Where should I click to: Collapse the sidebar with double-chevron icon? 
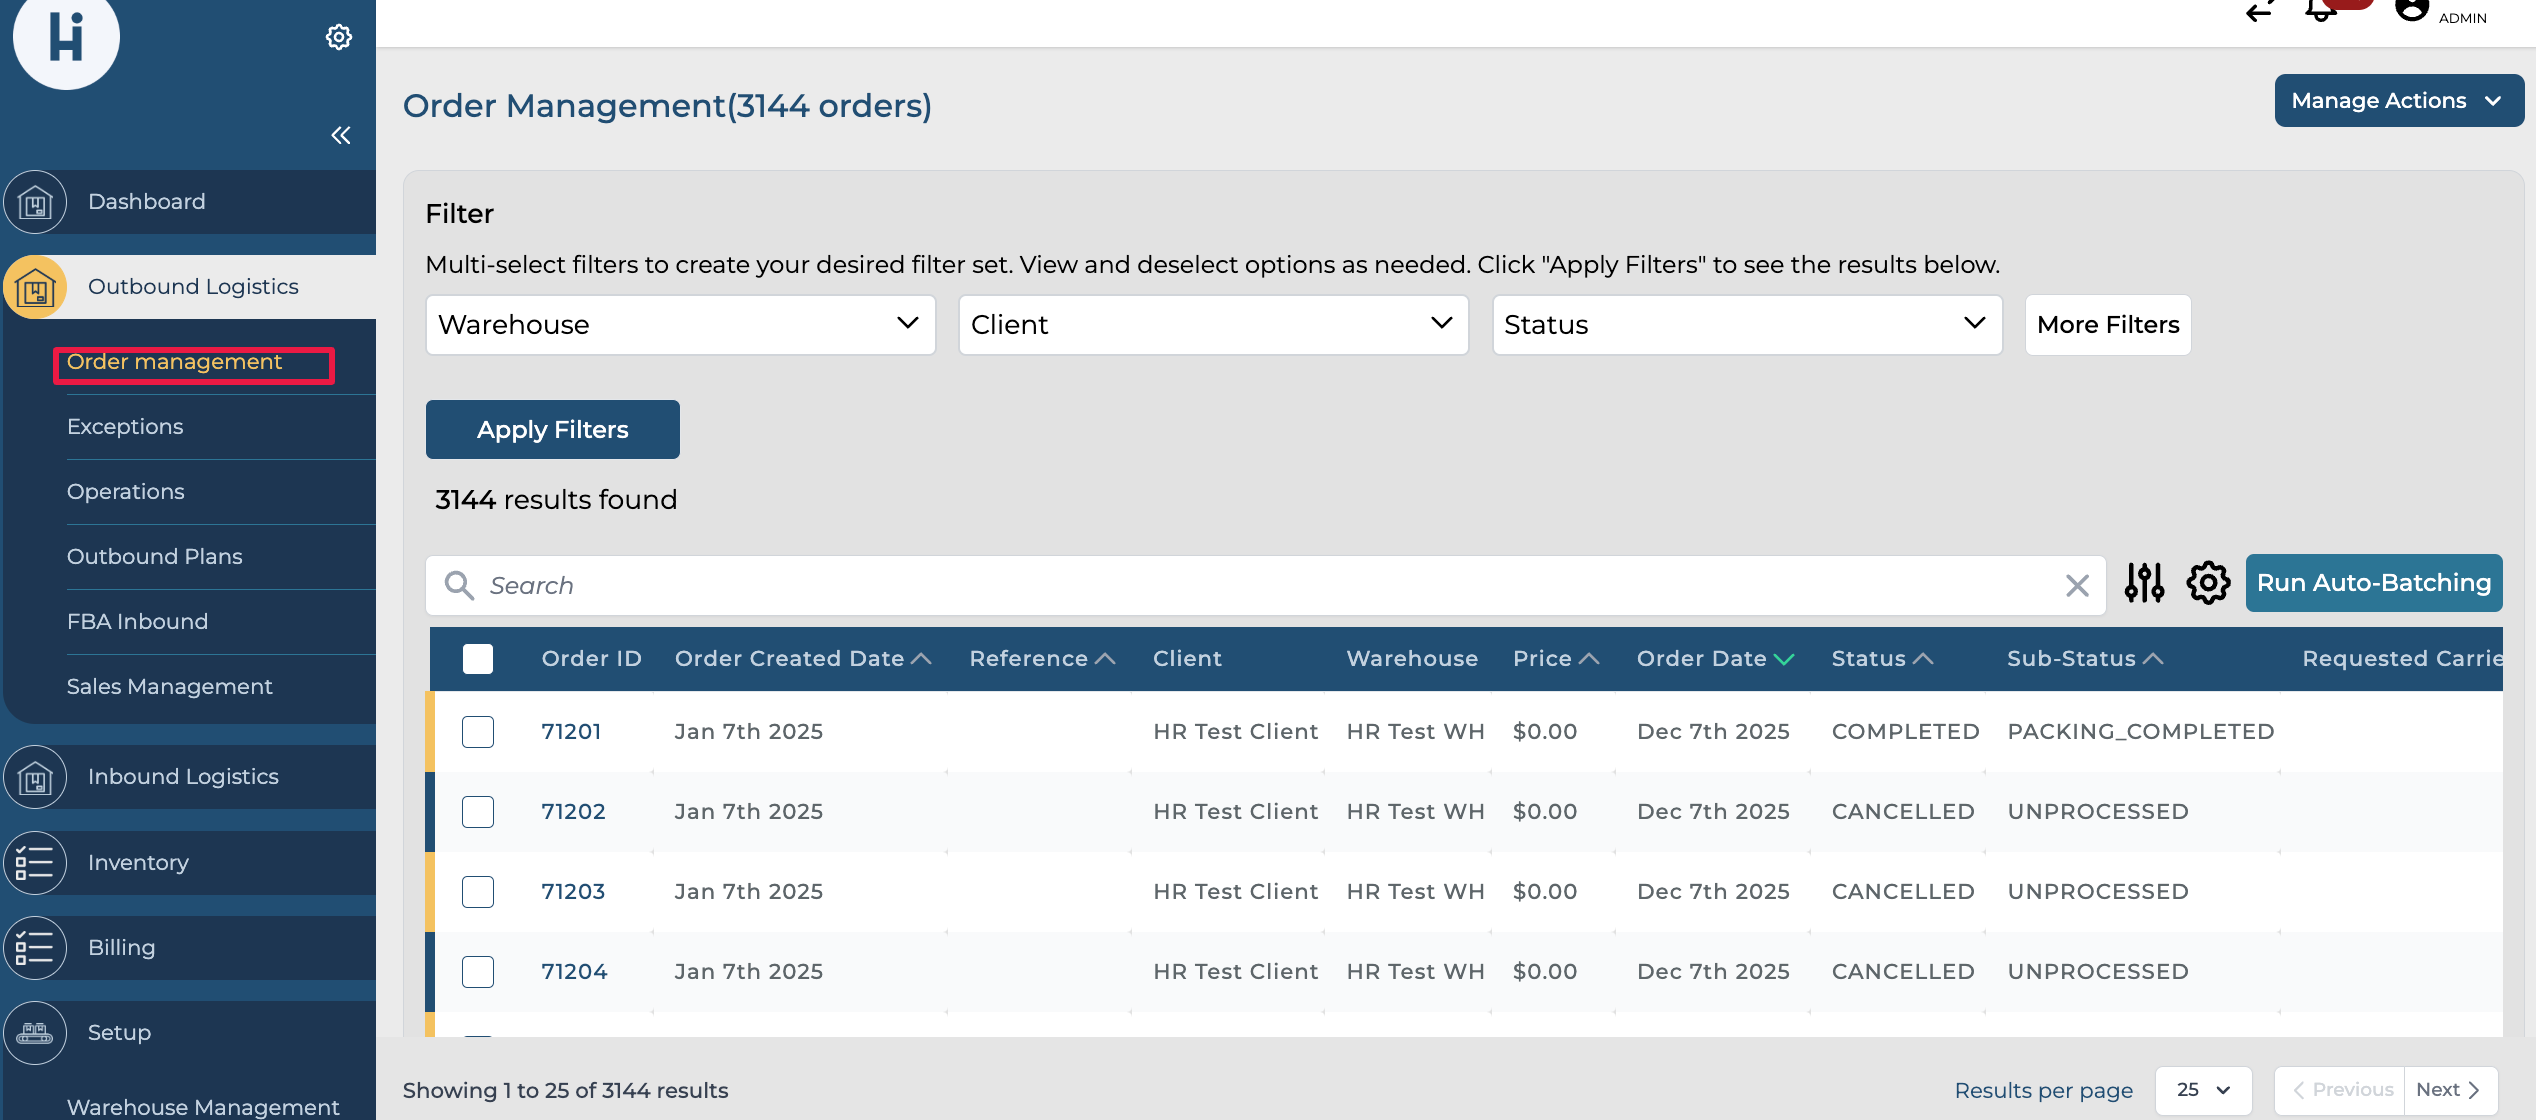click(341, 135)
